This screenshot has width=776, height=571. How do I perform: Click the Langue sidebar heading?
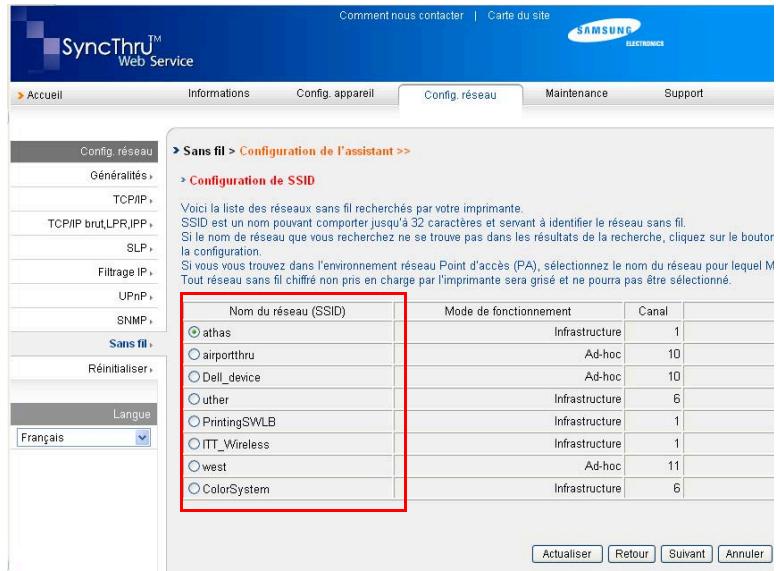pos(84,414)
